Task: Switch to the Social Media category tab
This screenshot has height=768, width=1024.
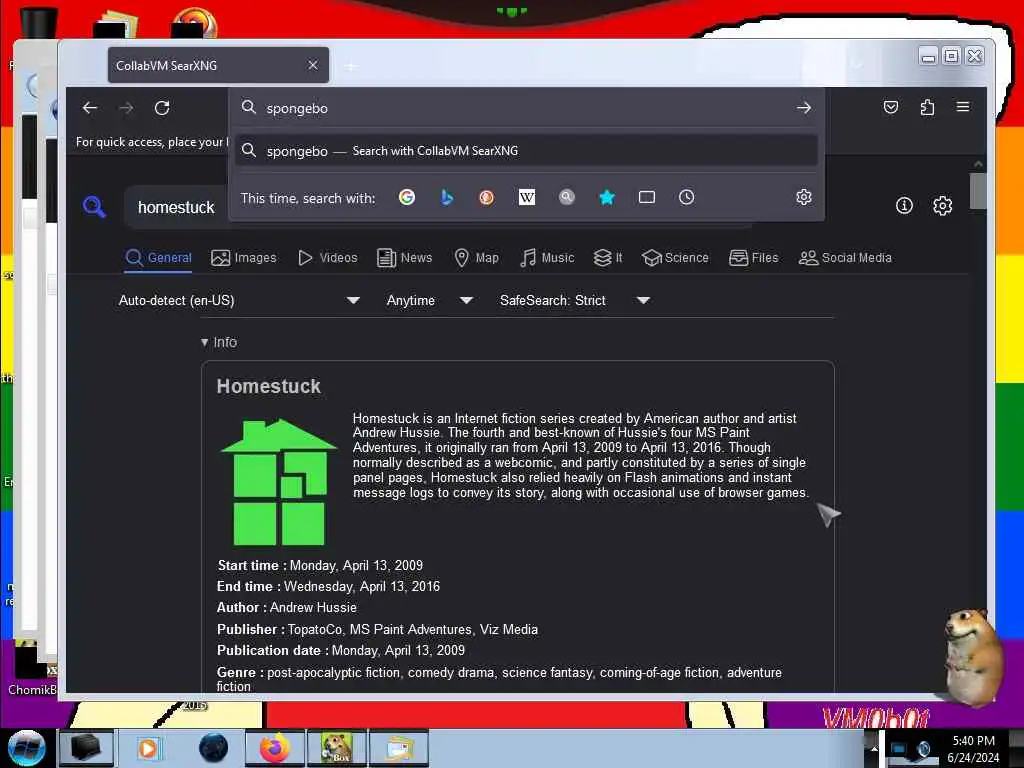Action: coord(845,258)
